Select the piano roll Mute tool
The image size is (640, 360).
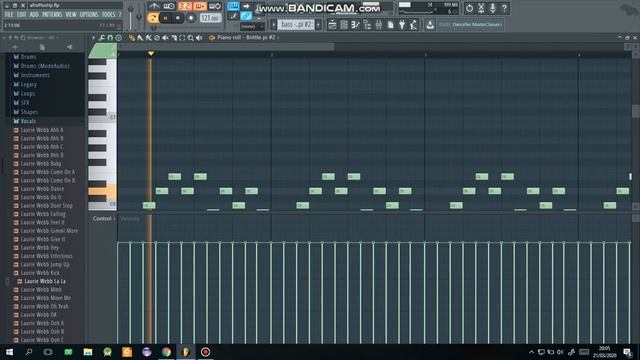point(165,38)
